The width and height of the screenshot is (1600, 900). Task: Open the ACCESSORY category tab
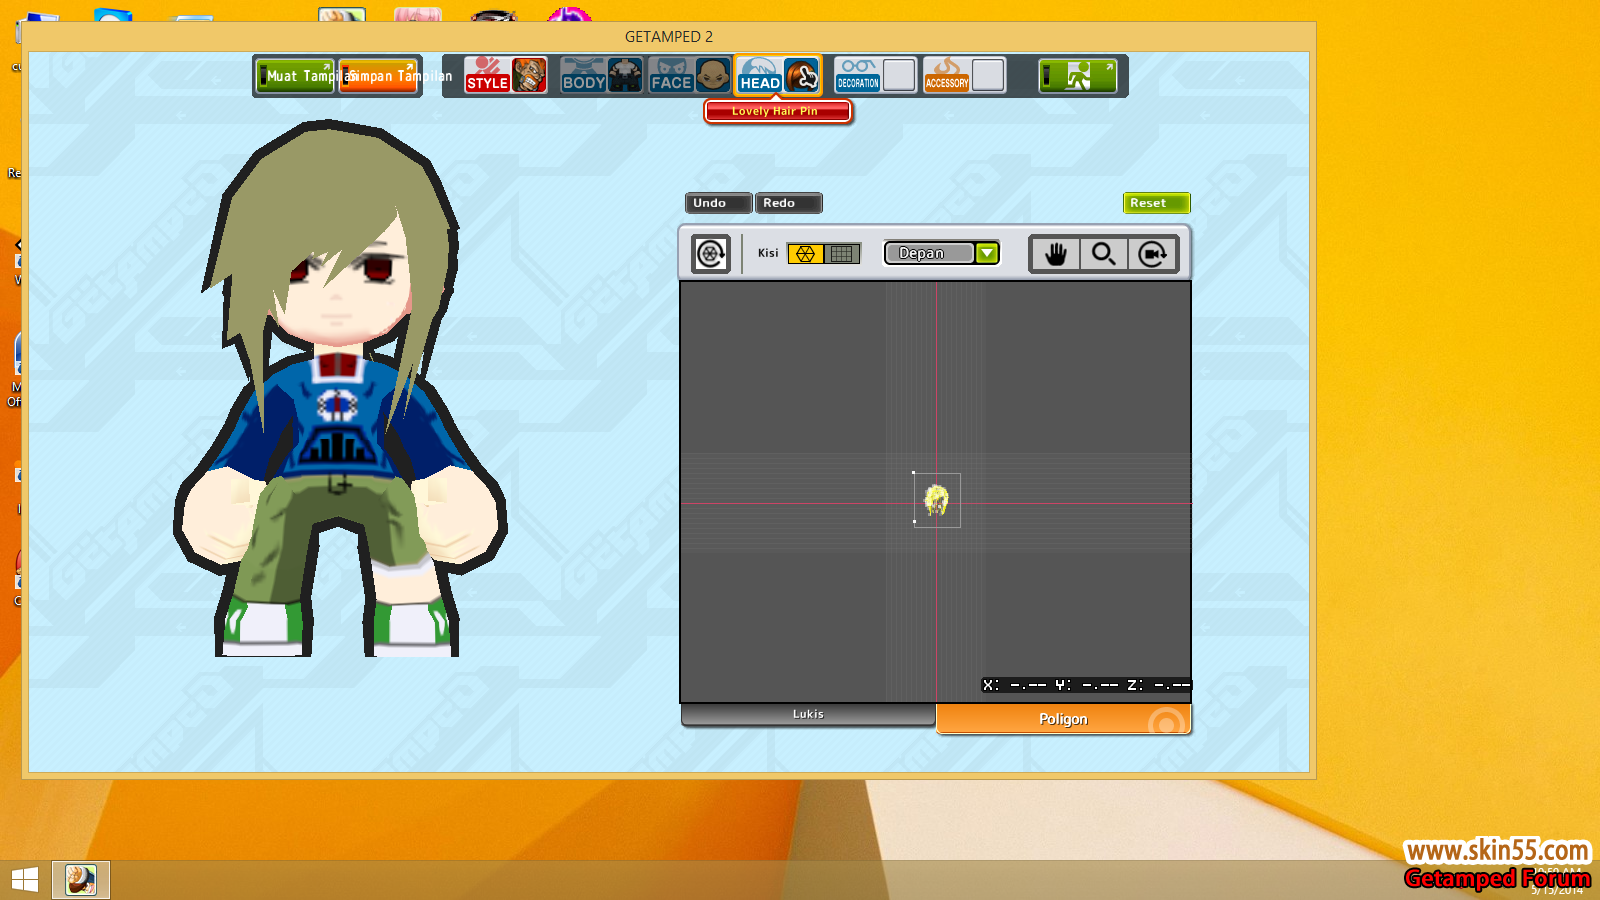(x=947, y=75)
